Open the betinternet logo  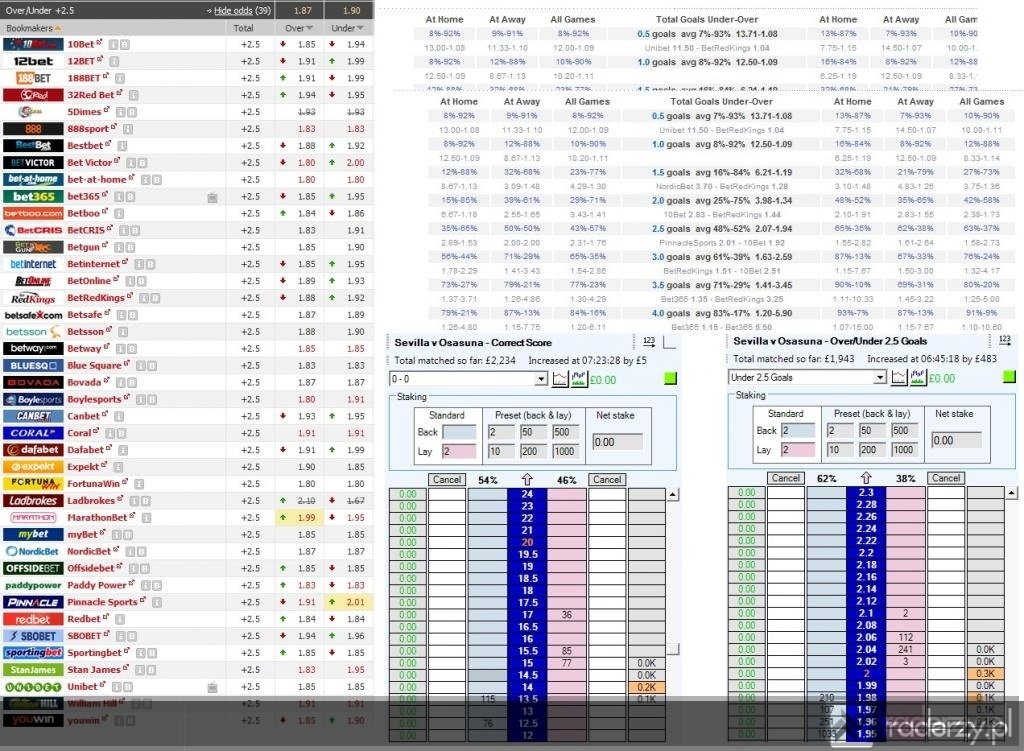click(33, 264)
